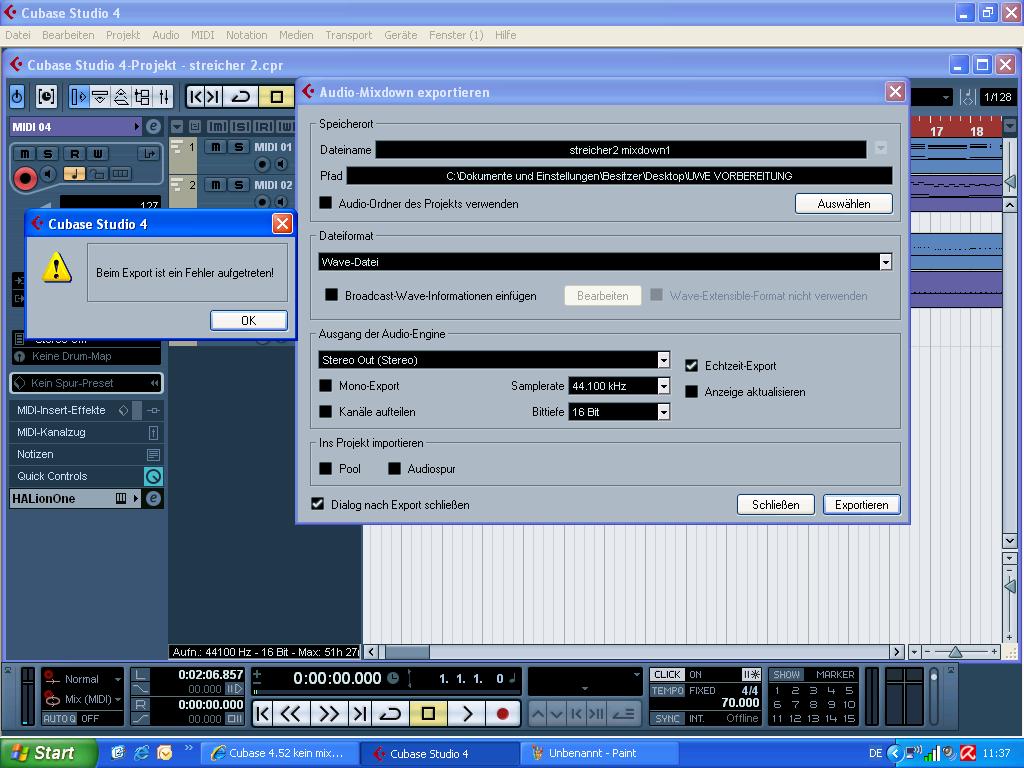Mute the MIDI 02 track
1024x768 pixels.
click(x=216, y=185)
